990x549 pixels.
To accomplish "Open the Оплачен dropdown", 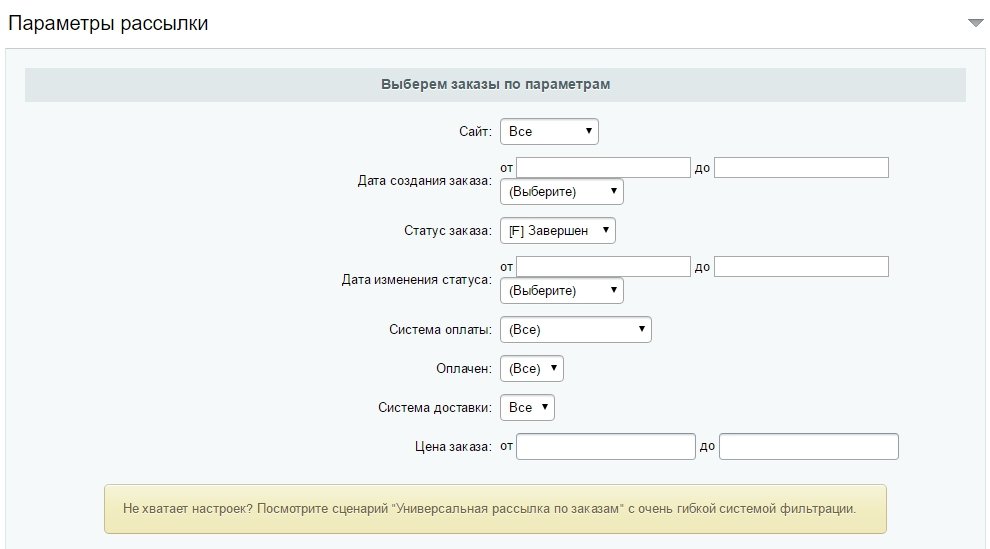I will (532, 369).
